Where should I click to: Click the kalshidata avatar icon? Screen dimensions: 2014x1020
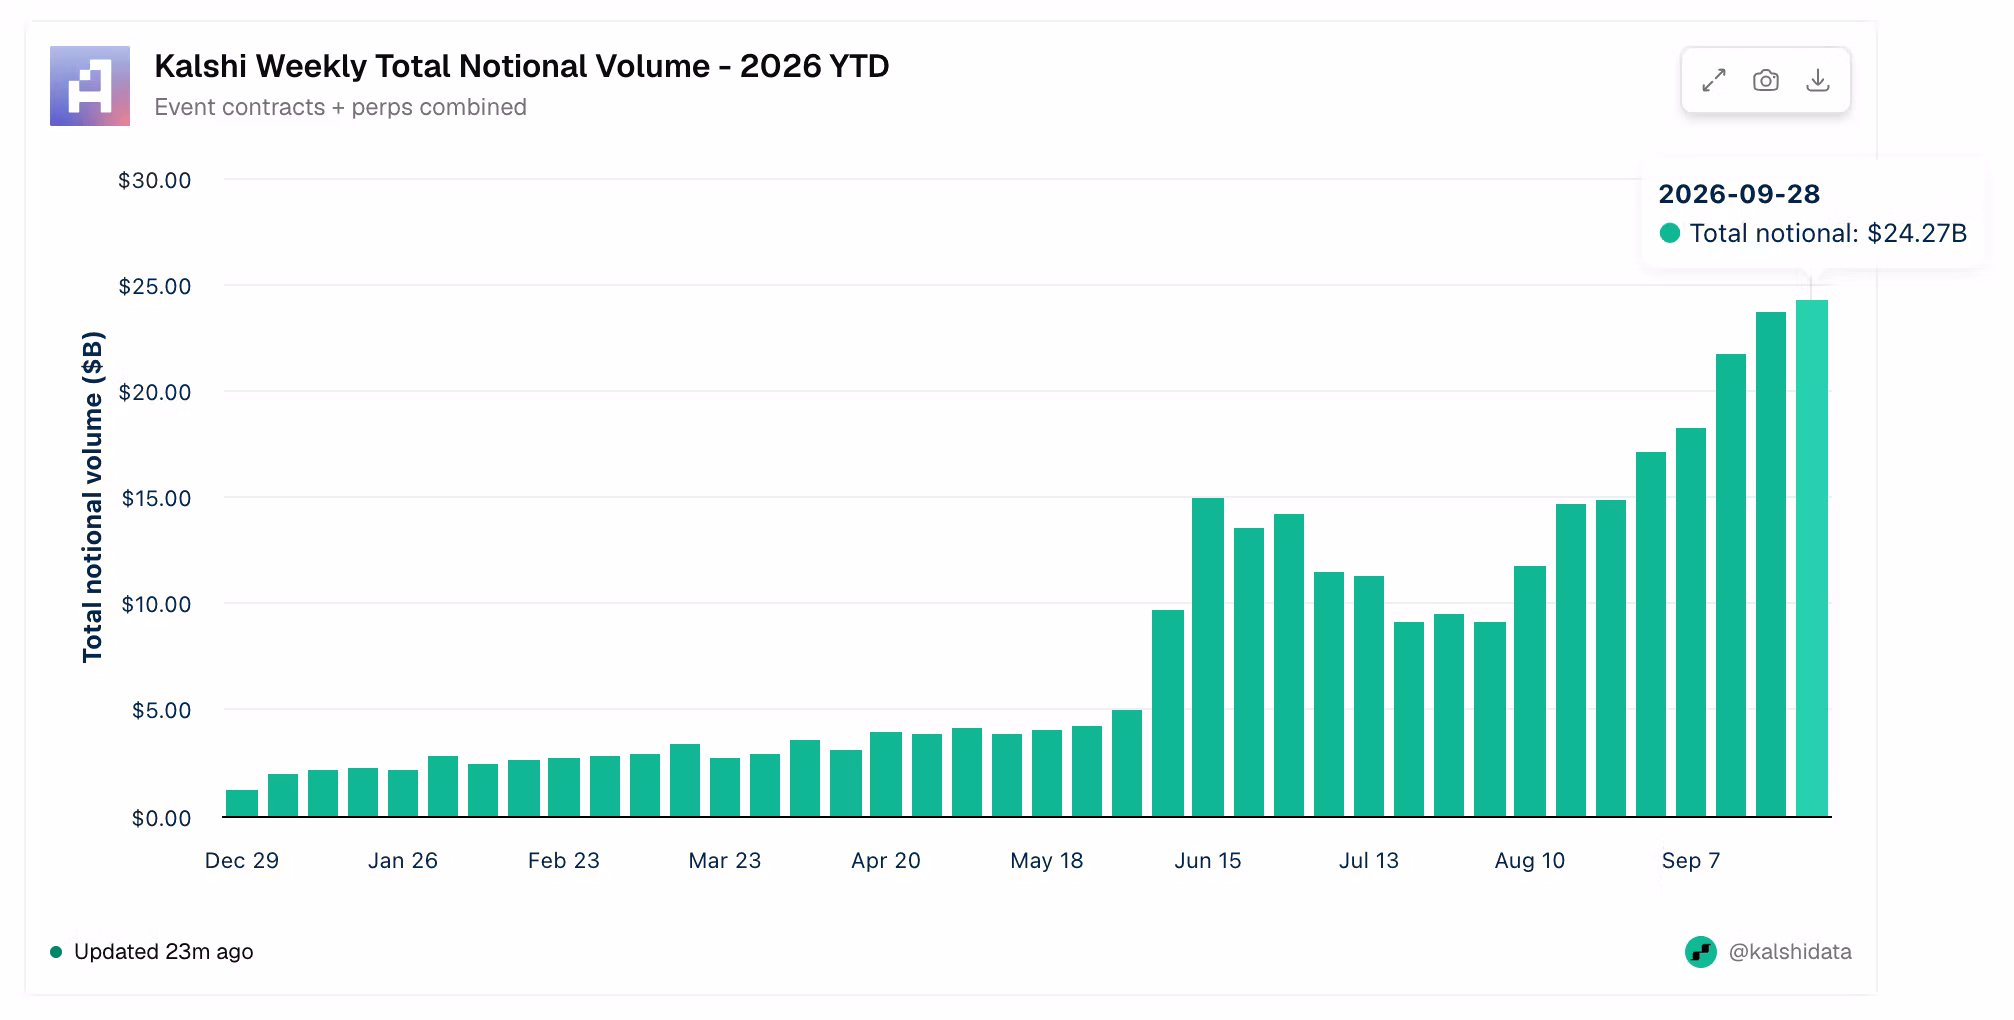coord(1701,952)
